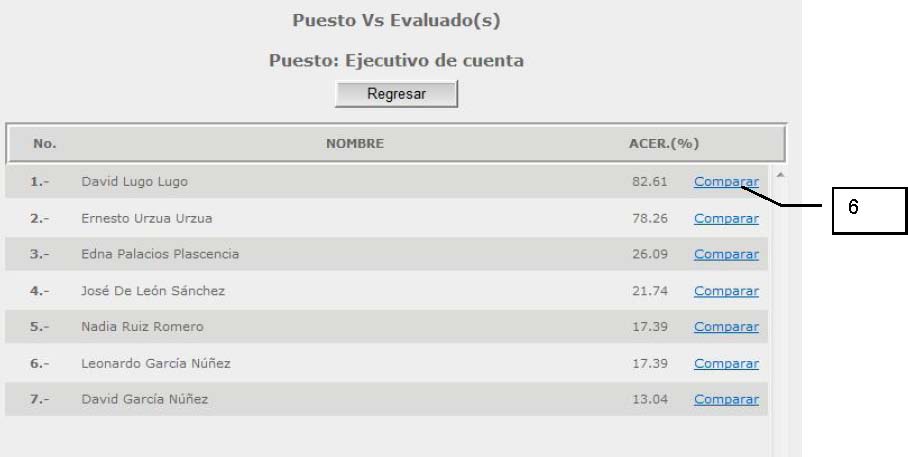Click the Puesto: Ejecutivo de cuenta heading
The height and width of the screenshot is (457, 908).
(396, 60)
